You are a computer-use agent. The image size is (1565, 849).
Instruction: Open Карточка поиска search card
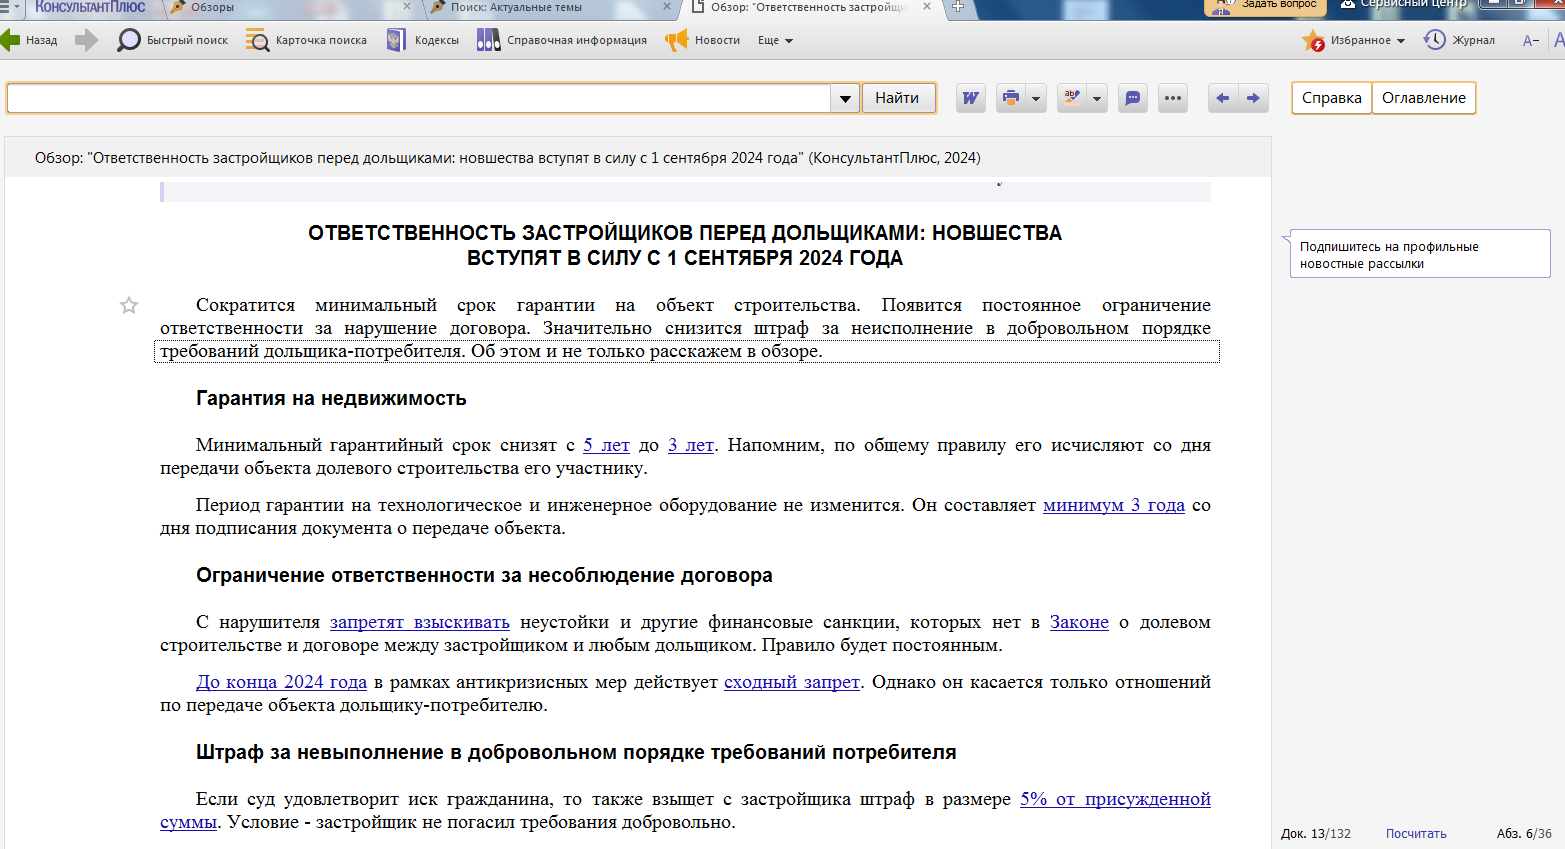(258, 40)
